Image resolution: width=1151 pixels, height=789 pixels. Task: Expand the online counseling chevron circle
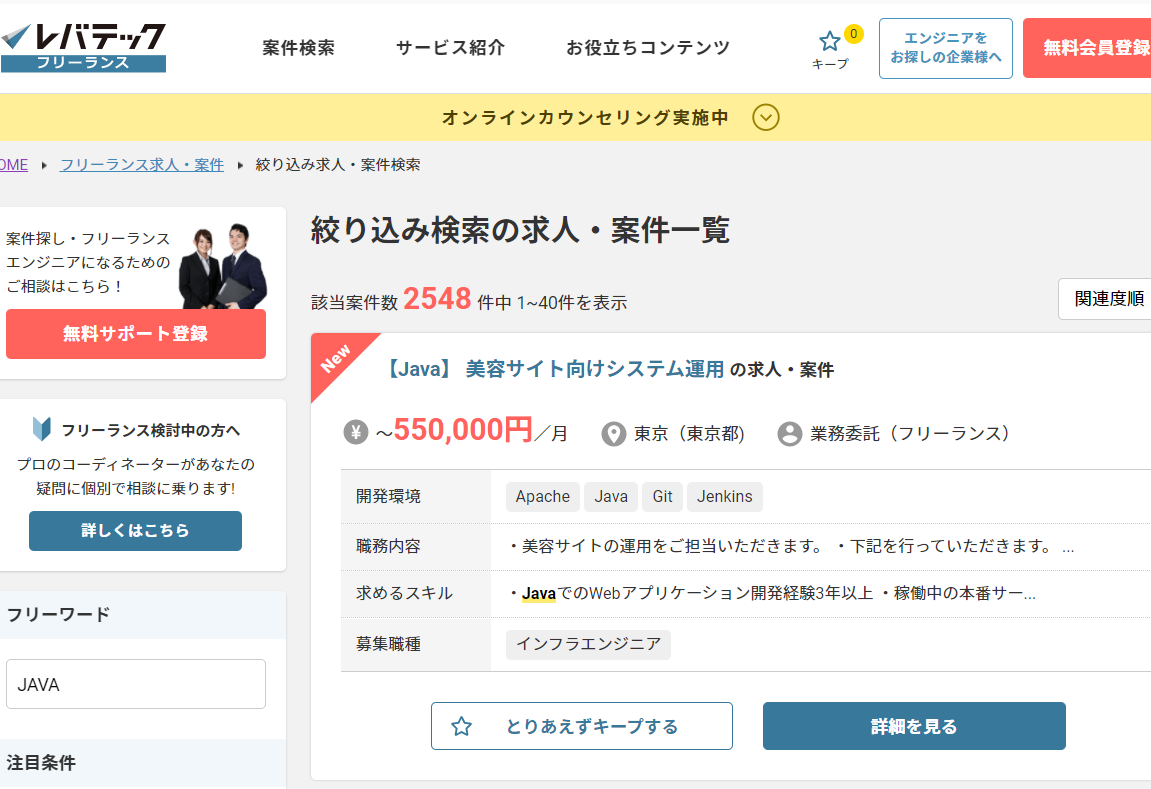765,118
